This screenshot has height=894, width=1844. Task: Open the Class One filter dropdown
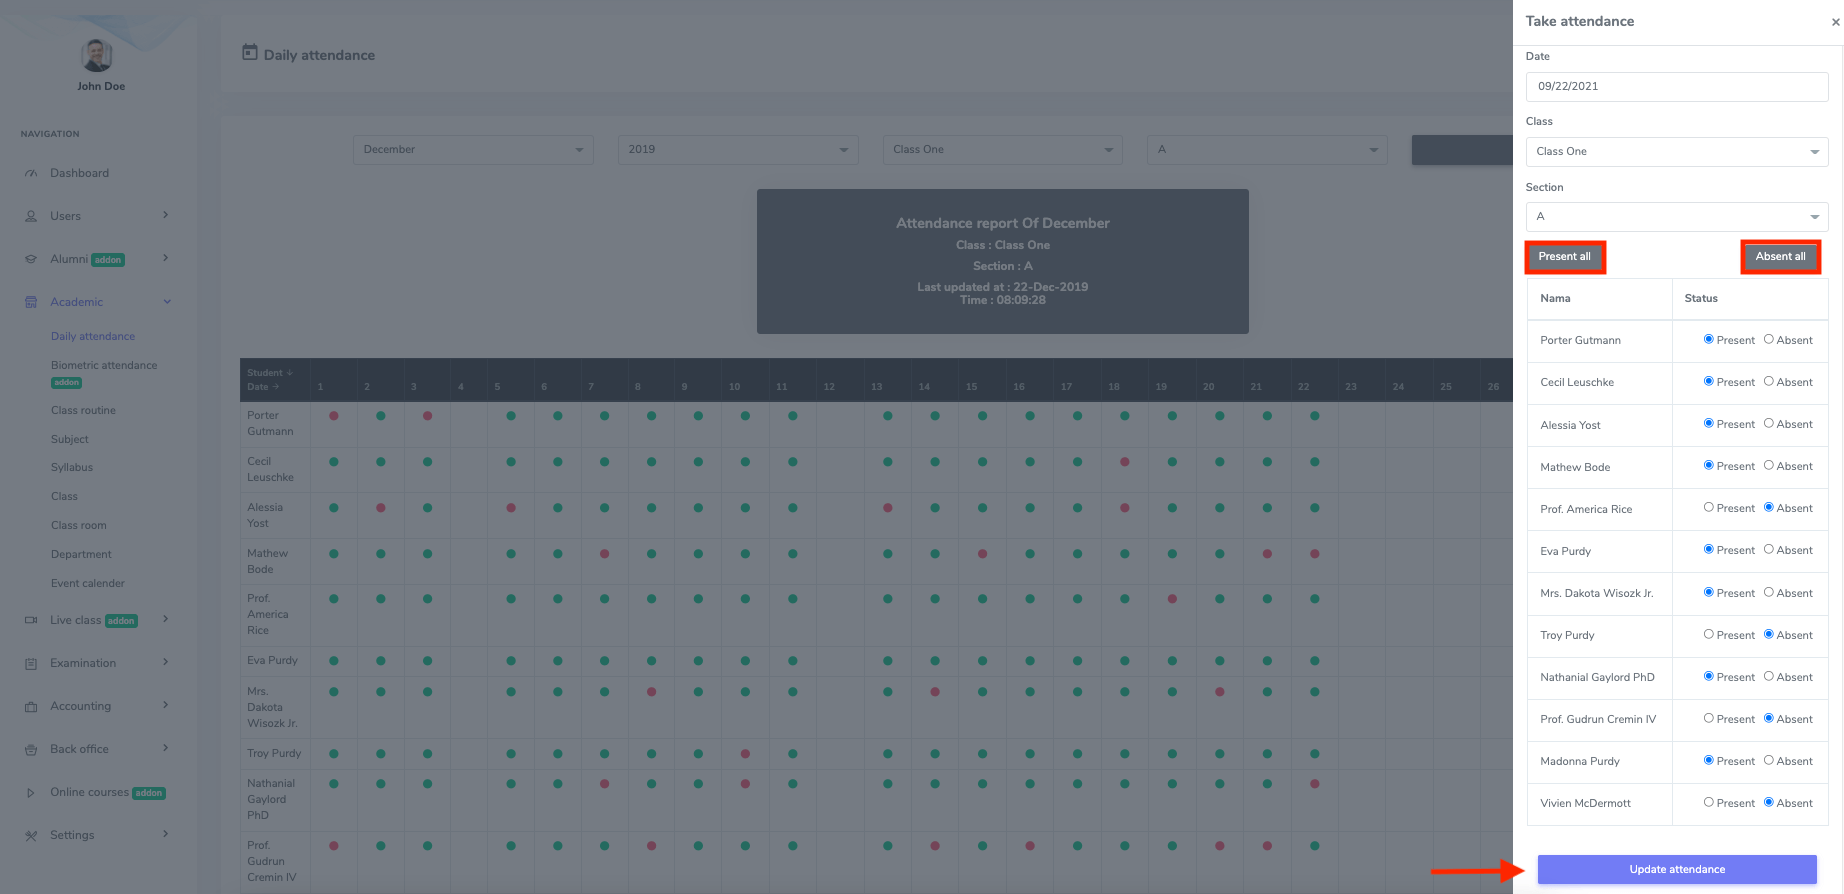(1003, 150)
